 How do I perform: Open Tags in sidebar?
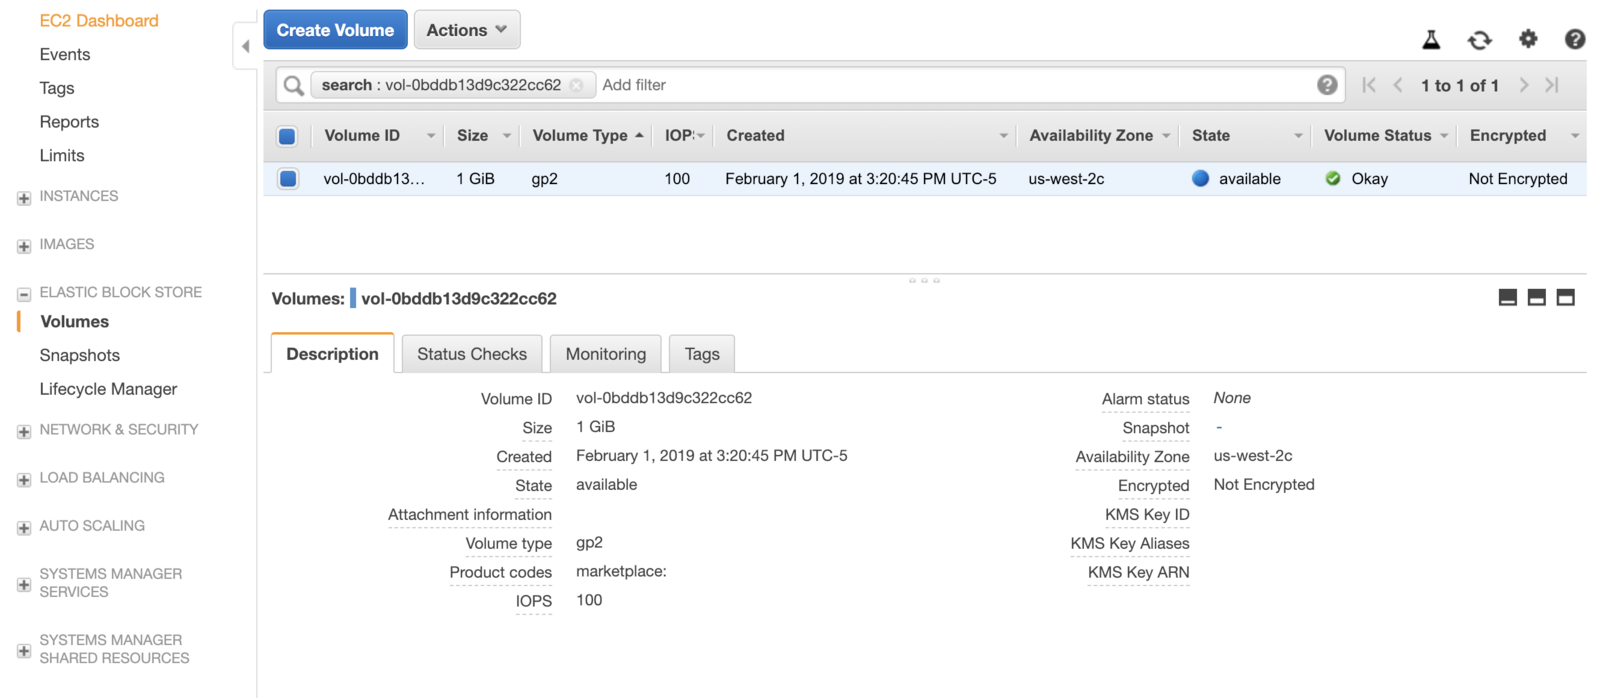[57, 88]
